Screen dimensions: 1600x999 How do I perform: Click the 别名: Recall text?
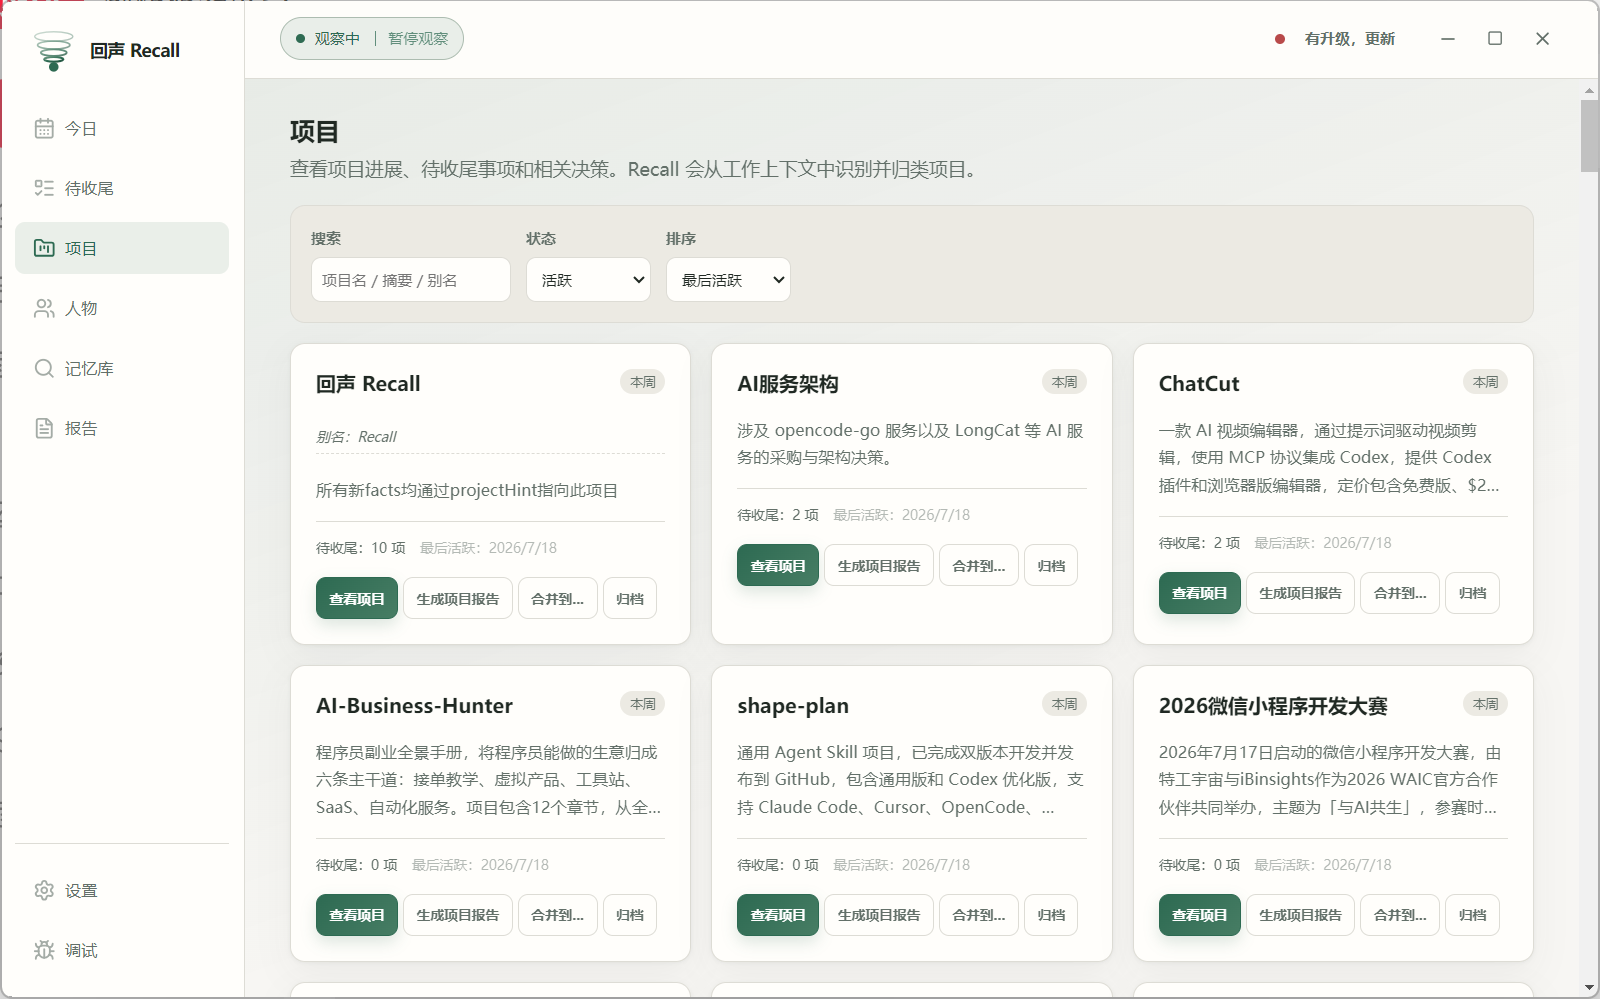[356, 437]
